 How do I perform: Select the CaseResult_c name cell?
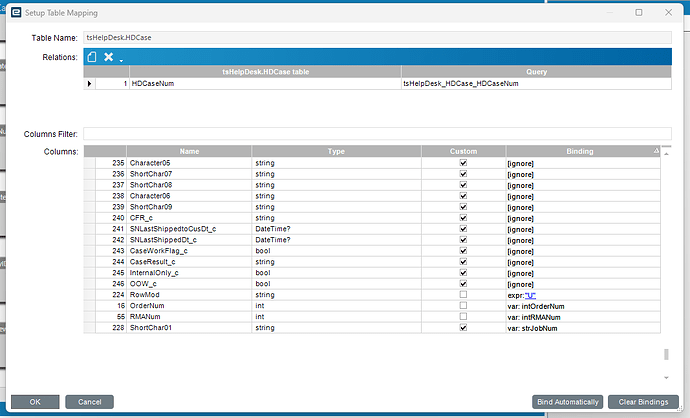(189, 262)
